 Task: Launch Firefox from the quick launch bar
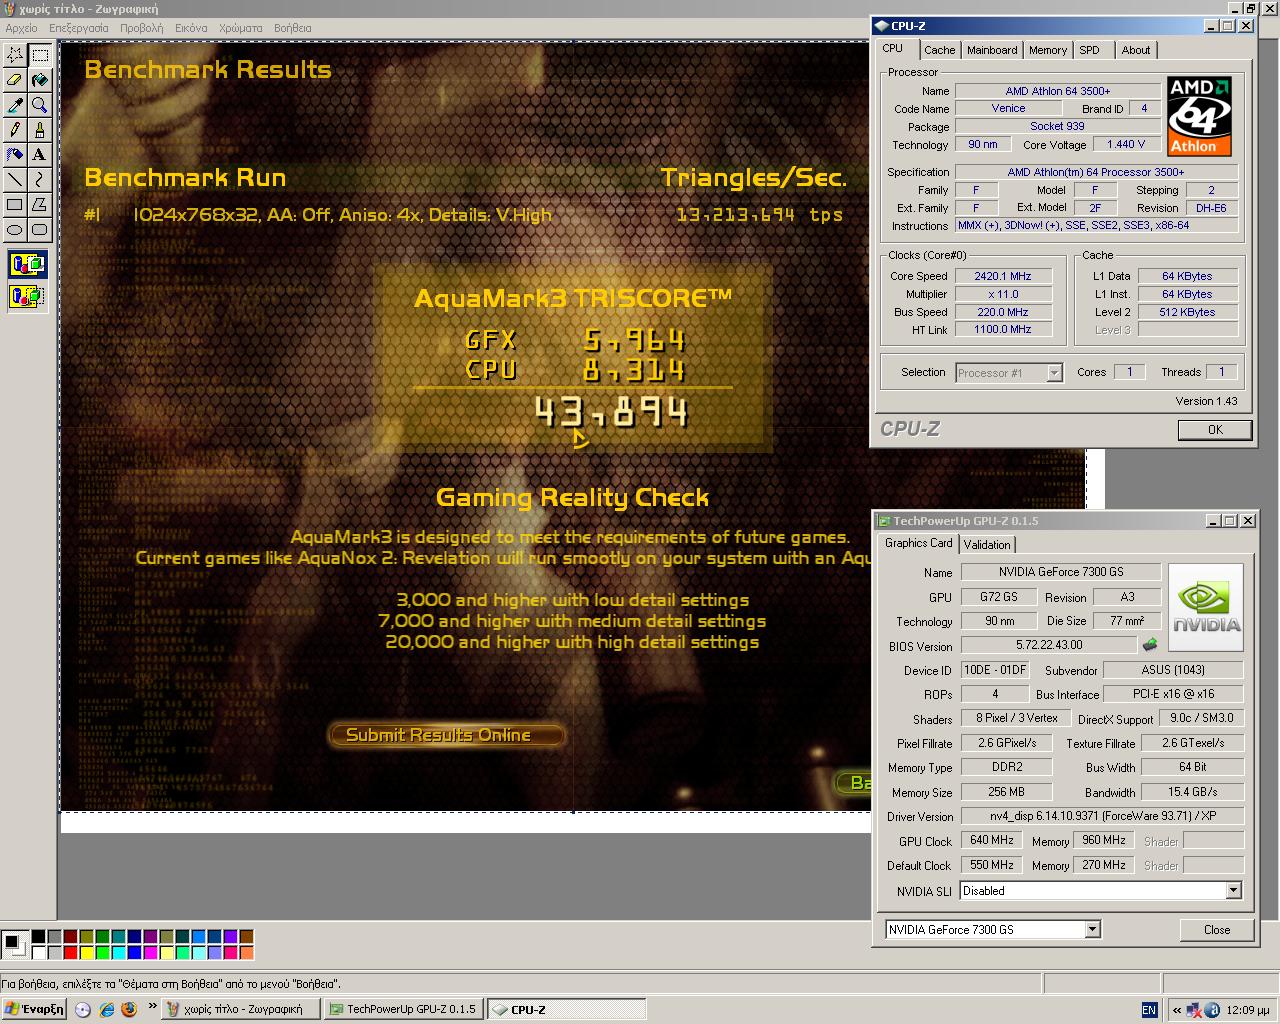click(128, 1009)
